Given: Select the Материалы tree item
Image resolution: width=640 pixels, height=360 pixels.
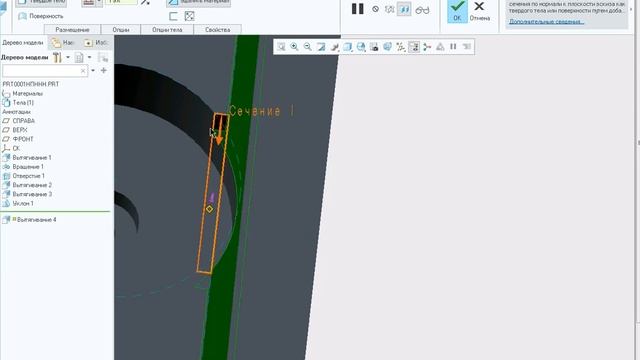Looking at the screenshot, I should [x=23, y=93].
